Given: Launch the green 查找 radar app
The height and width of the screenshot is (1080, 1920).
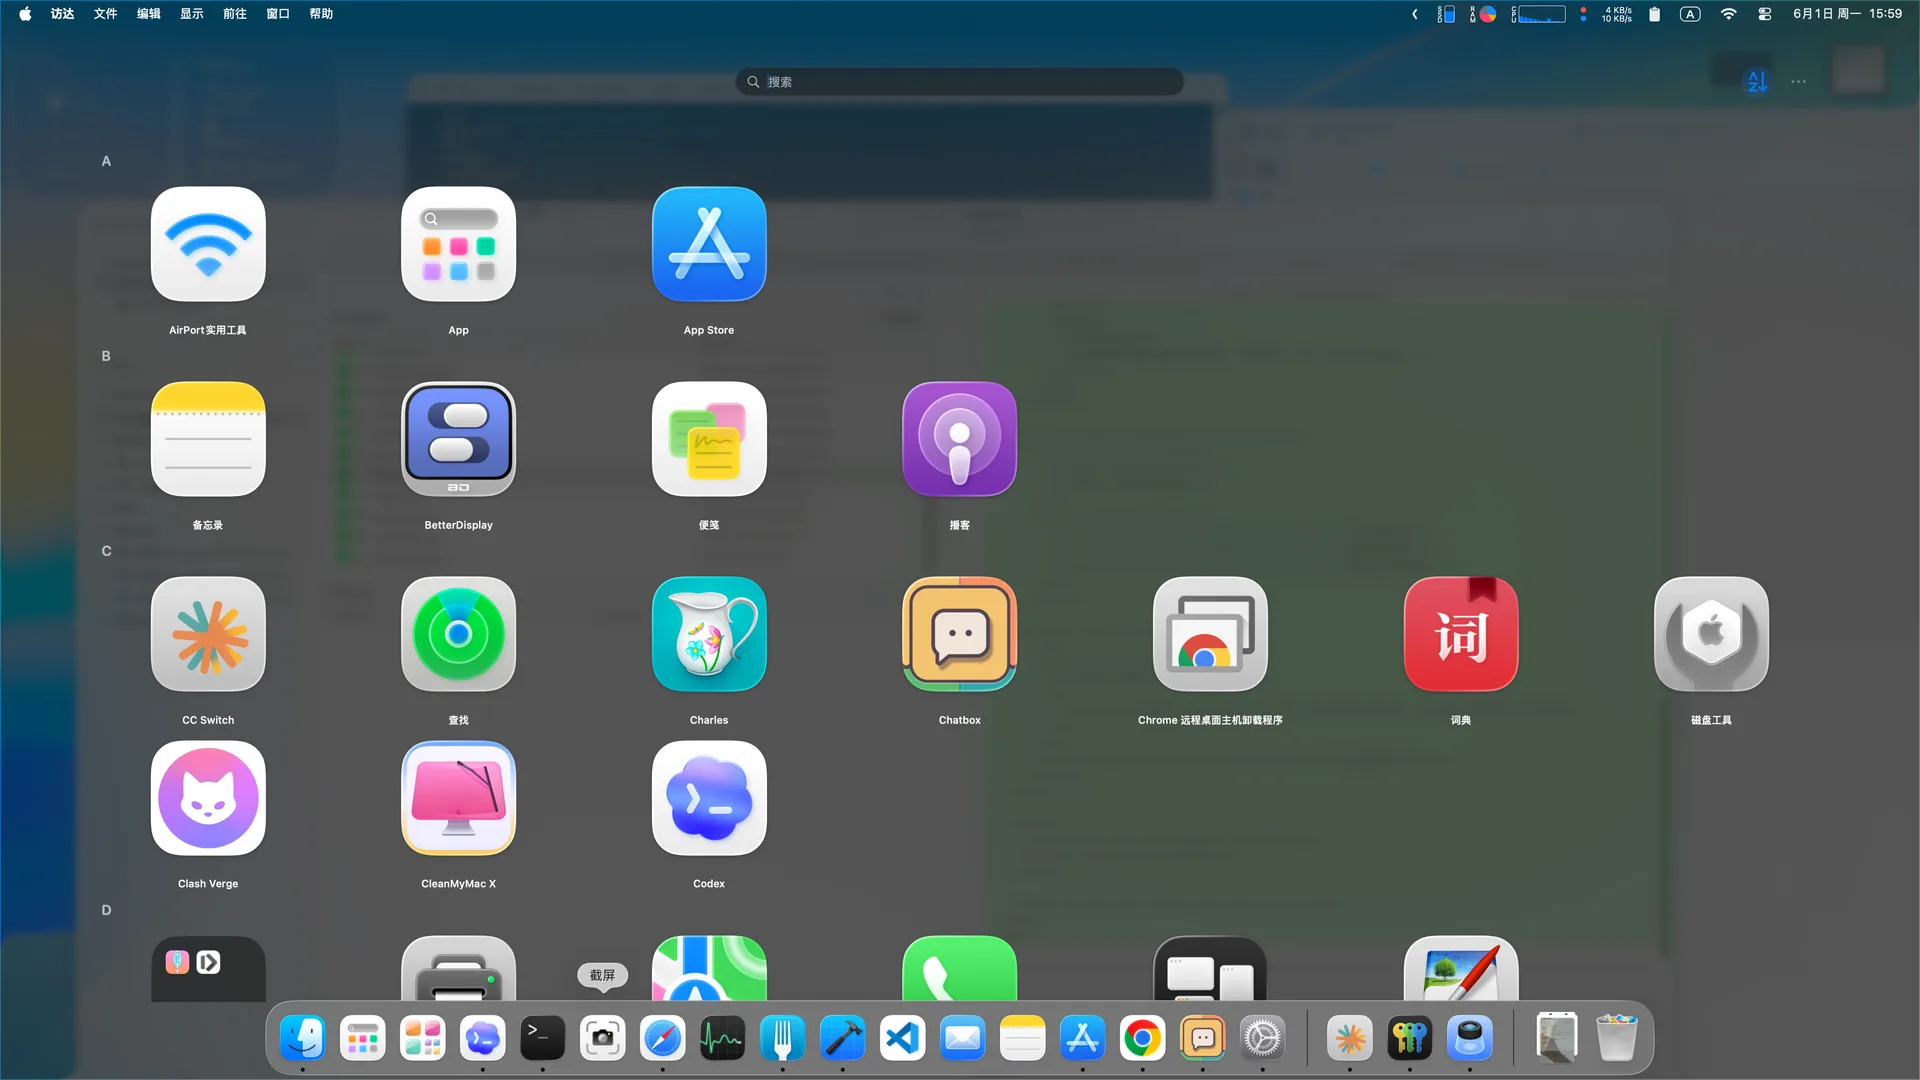Looking at the screenshot, I should [458, 634].
